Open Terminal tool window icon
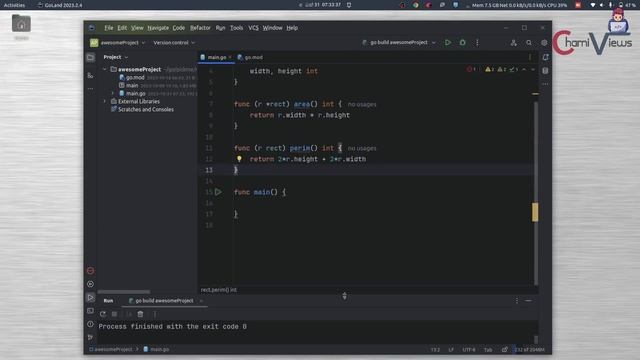 (x=91, y=311)
